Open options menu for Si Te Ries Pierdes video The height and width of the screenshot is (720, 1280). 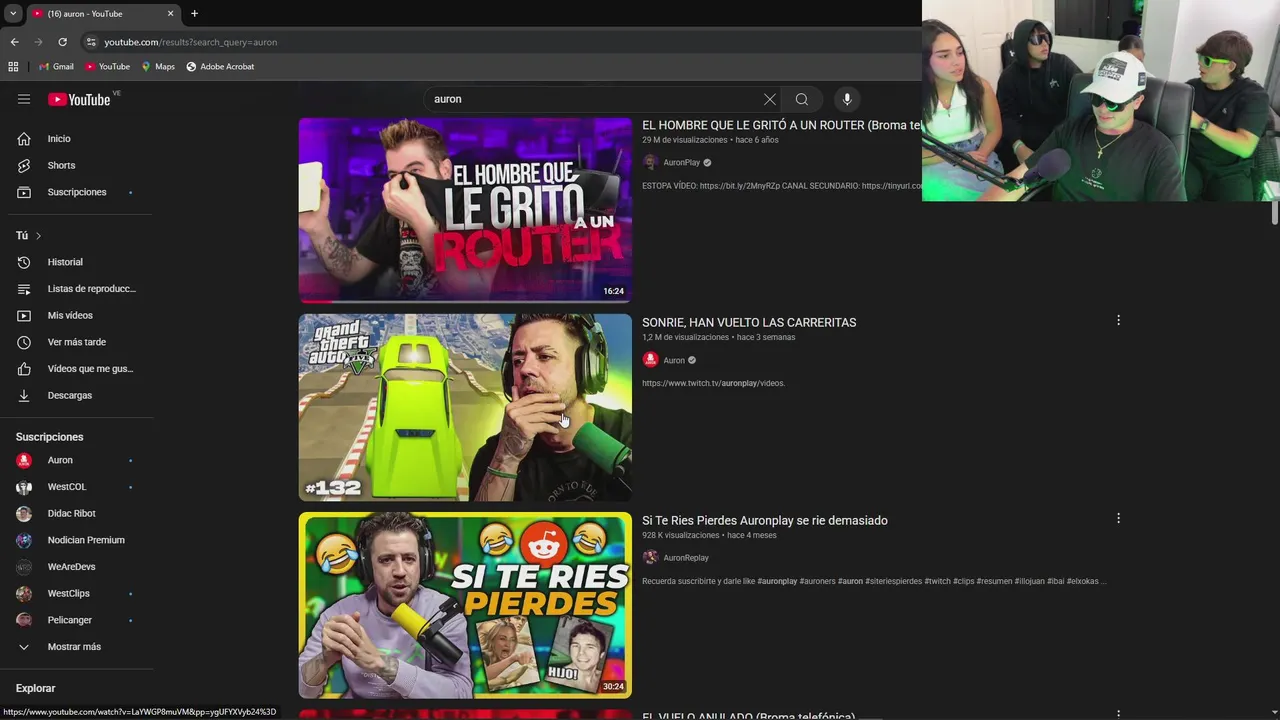pos(1118,518)
